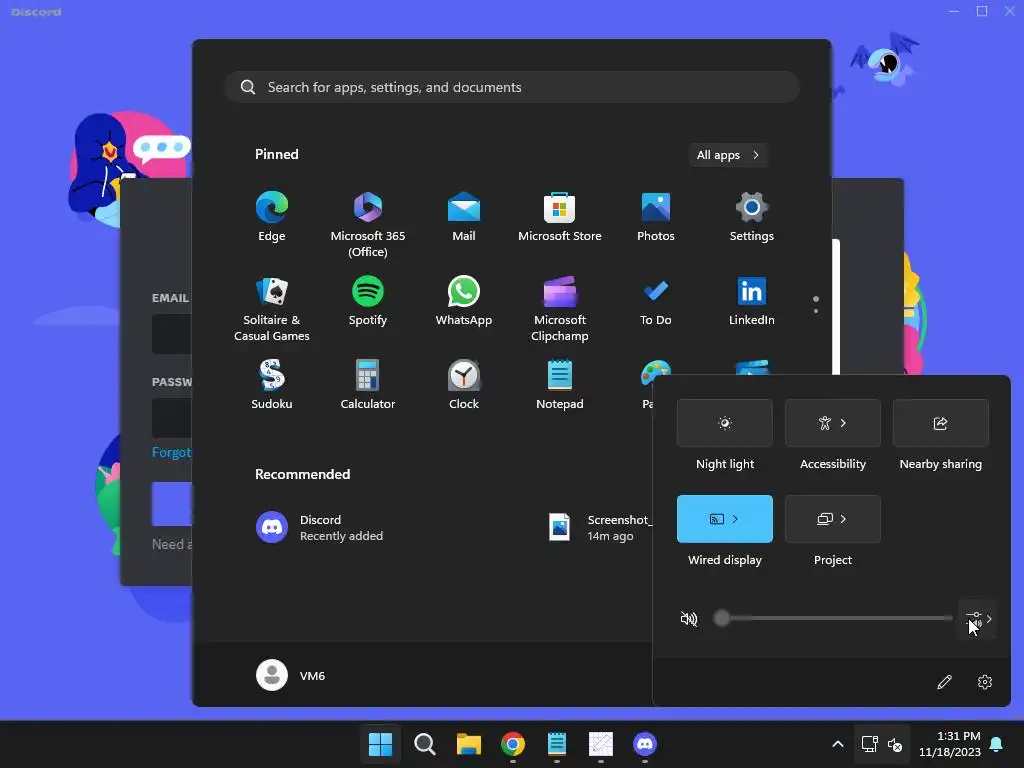Click Forgot password link in Discord

172,452
